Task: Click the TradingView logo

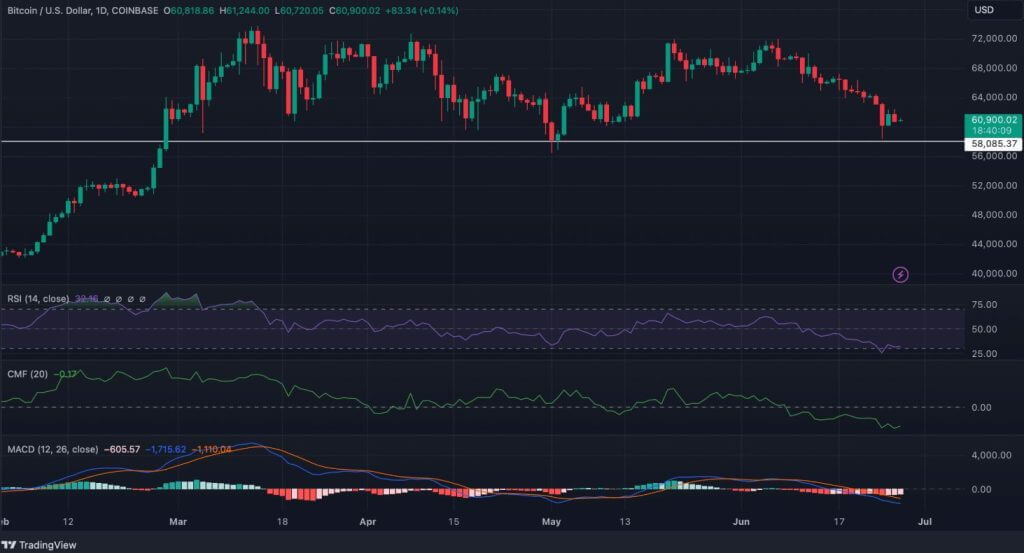Action: click(x=39, y=545)
